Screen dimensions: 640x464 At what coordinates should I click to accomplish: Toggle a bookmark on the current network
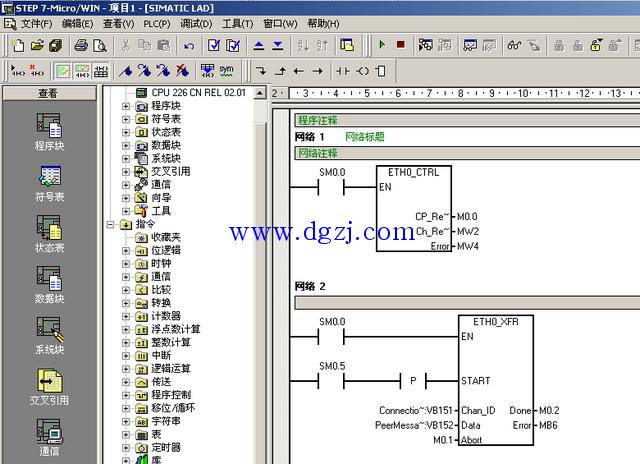(126, 71)
